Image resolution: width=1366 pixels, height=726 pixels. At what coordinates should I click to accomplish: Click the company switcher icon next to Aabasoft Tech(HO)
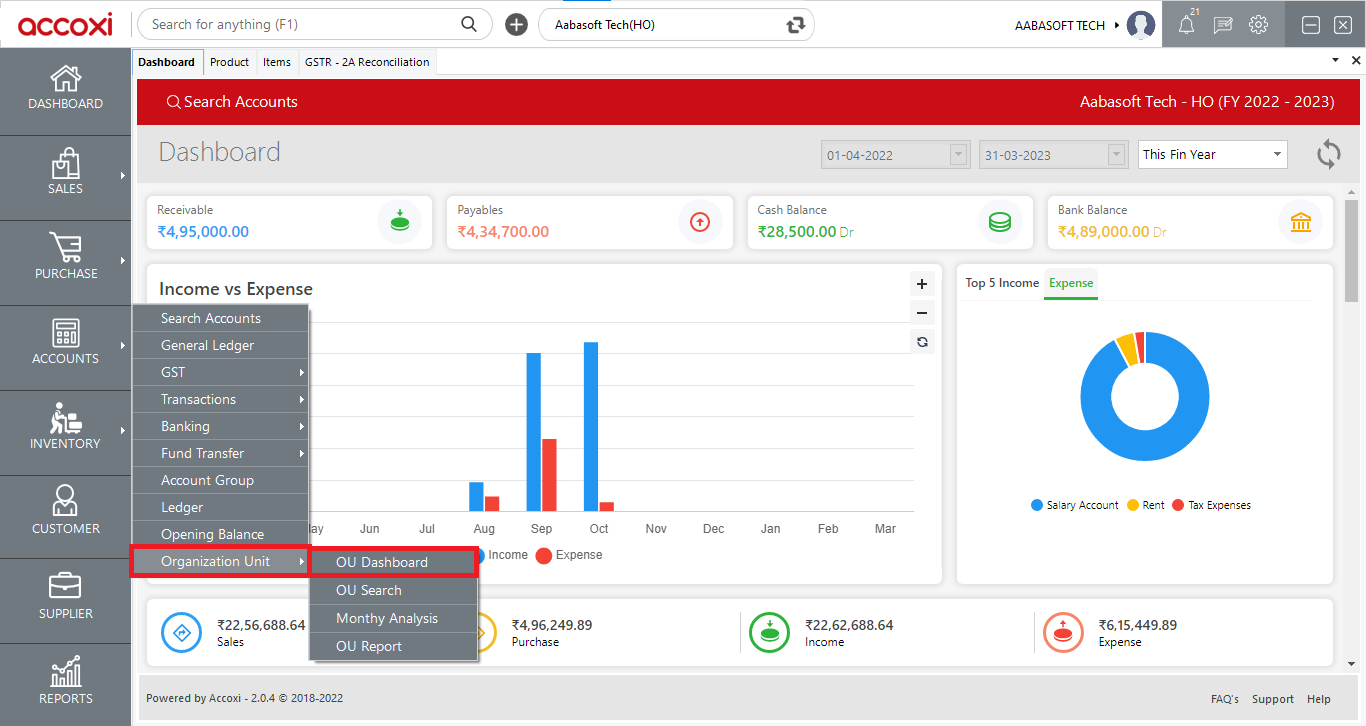[795, 23]
